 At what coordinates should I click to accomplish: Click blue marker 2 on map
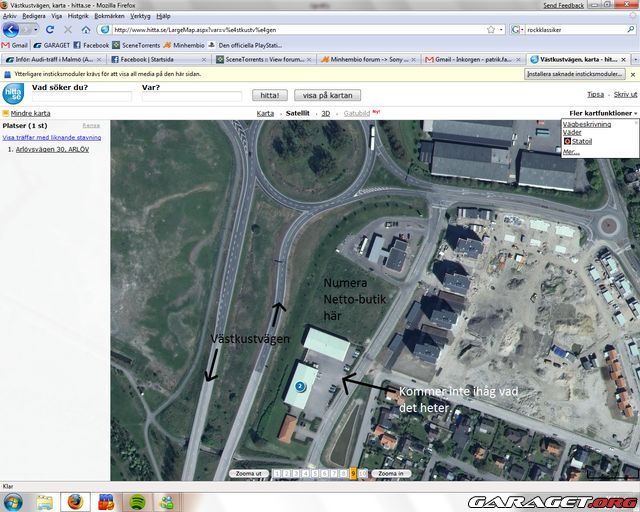point(300,385)
